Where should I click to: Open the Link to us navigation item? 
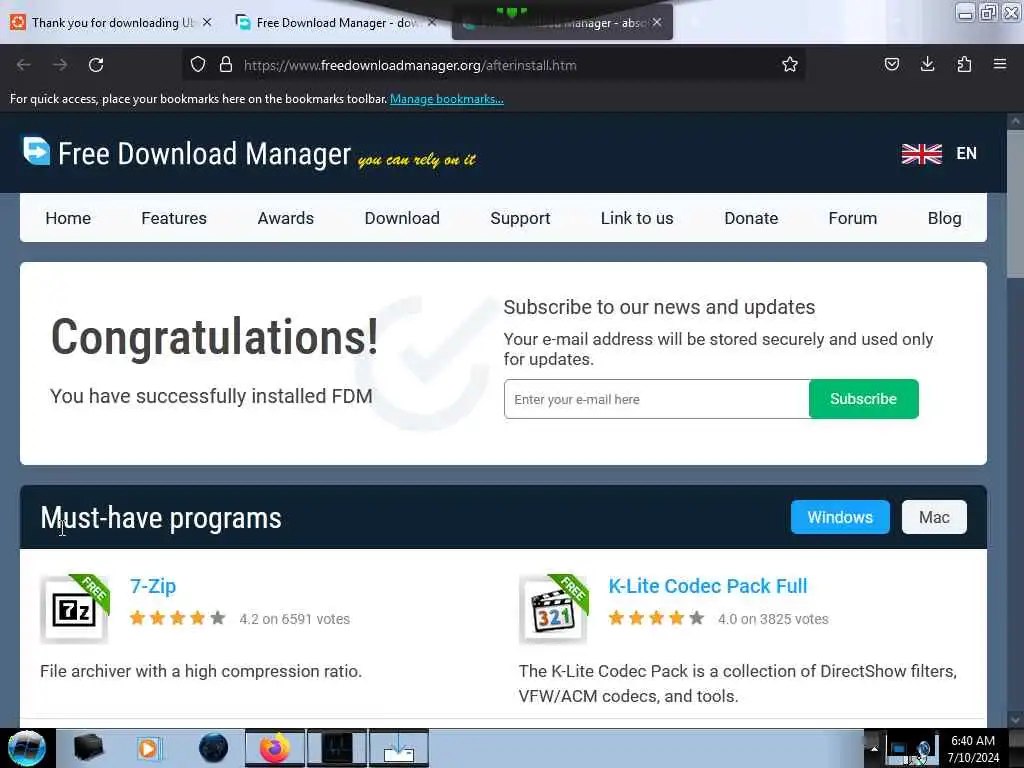click(637, 218)
